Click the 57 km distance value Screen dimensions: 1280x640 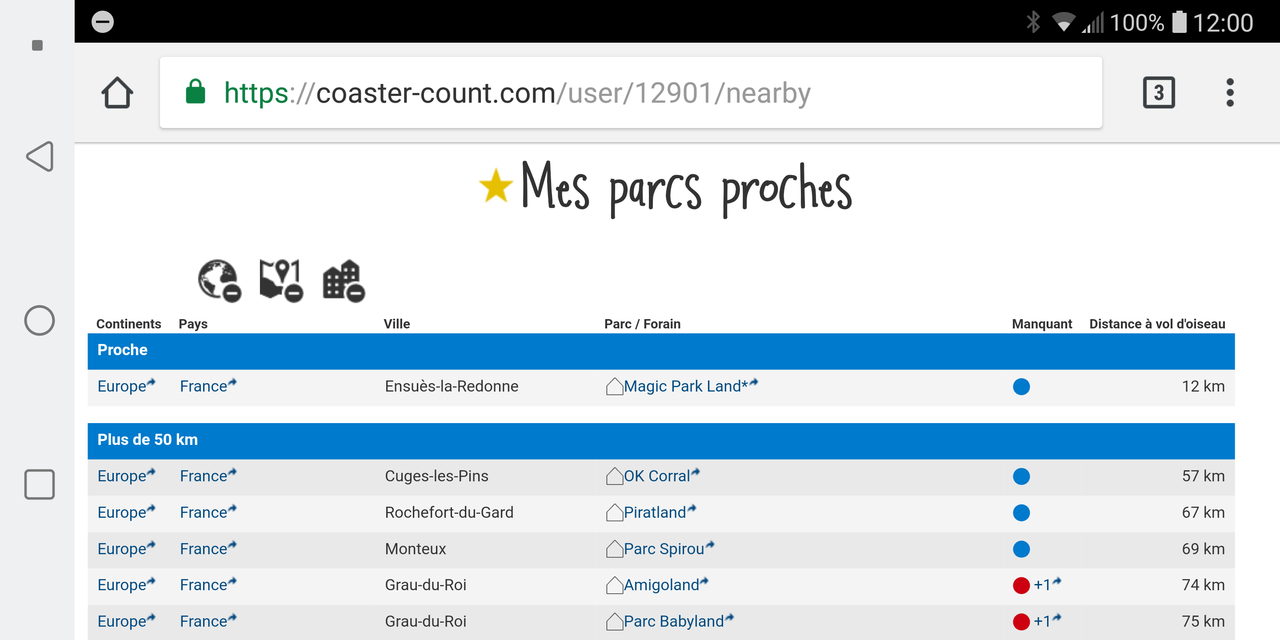(x=1203, y=476)
